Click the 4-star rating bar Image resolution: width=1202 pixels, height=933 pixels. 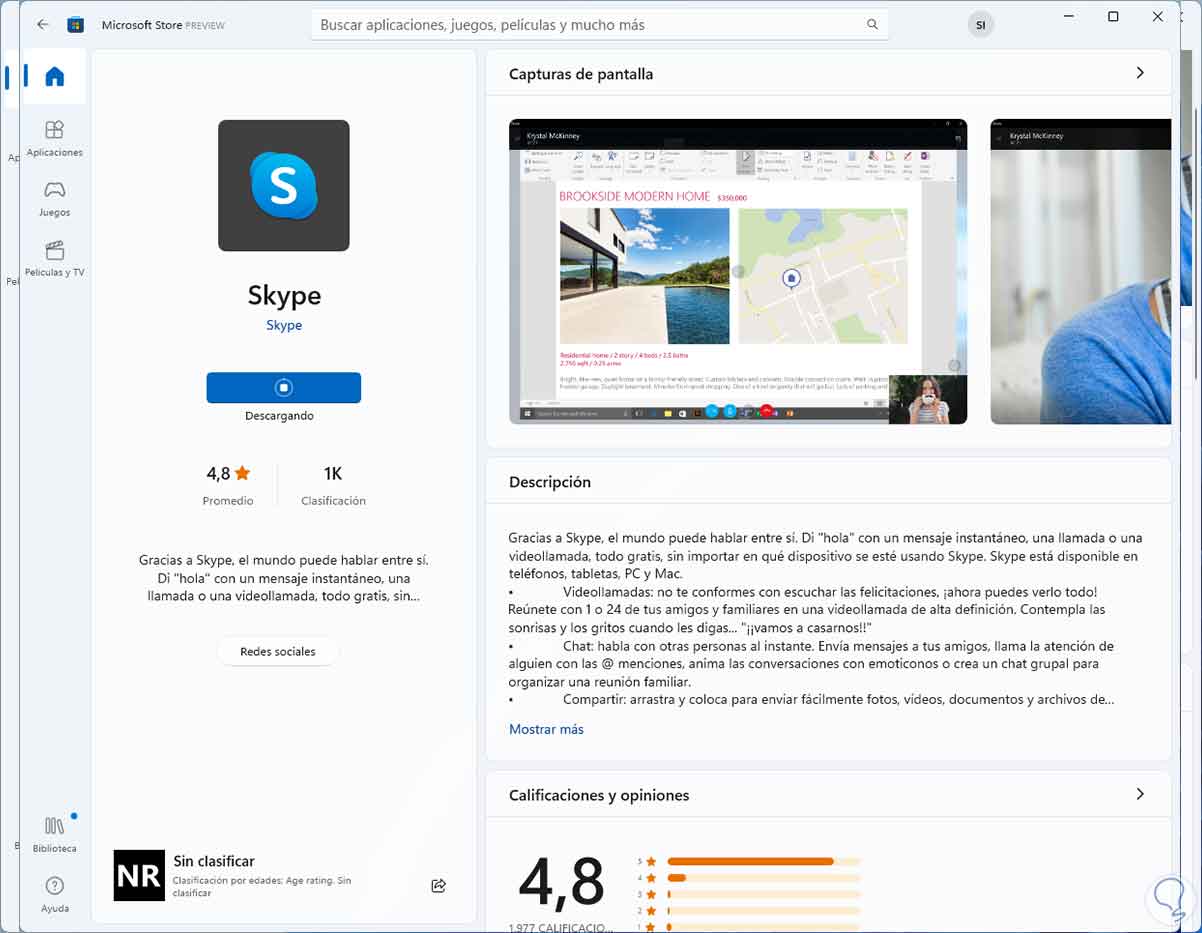(x=764, y=878)
